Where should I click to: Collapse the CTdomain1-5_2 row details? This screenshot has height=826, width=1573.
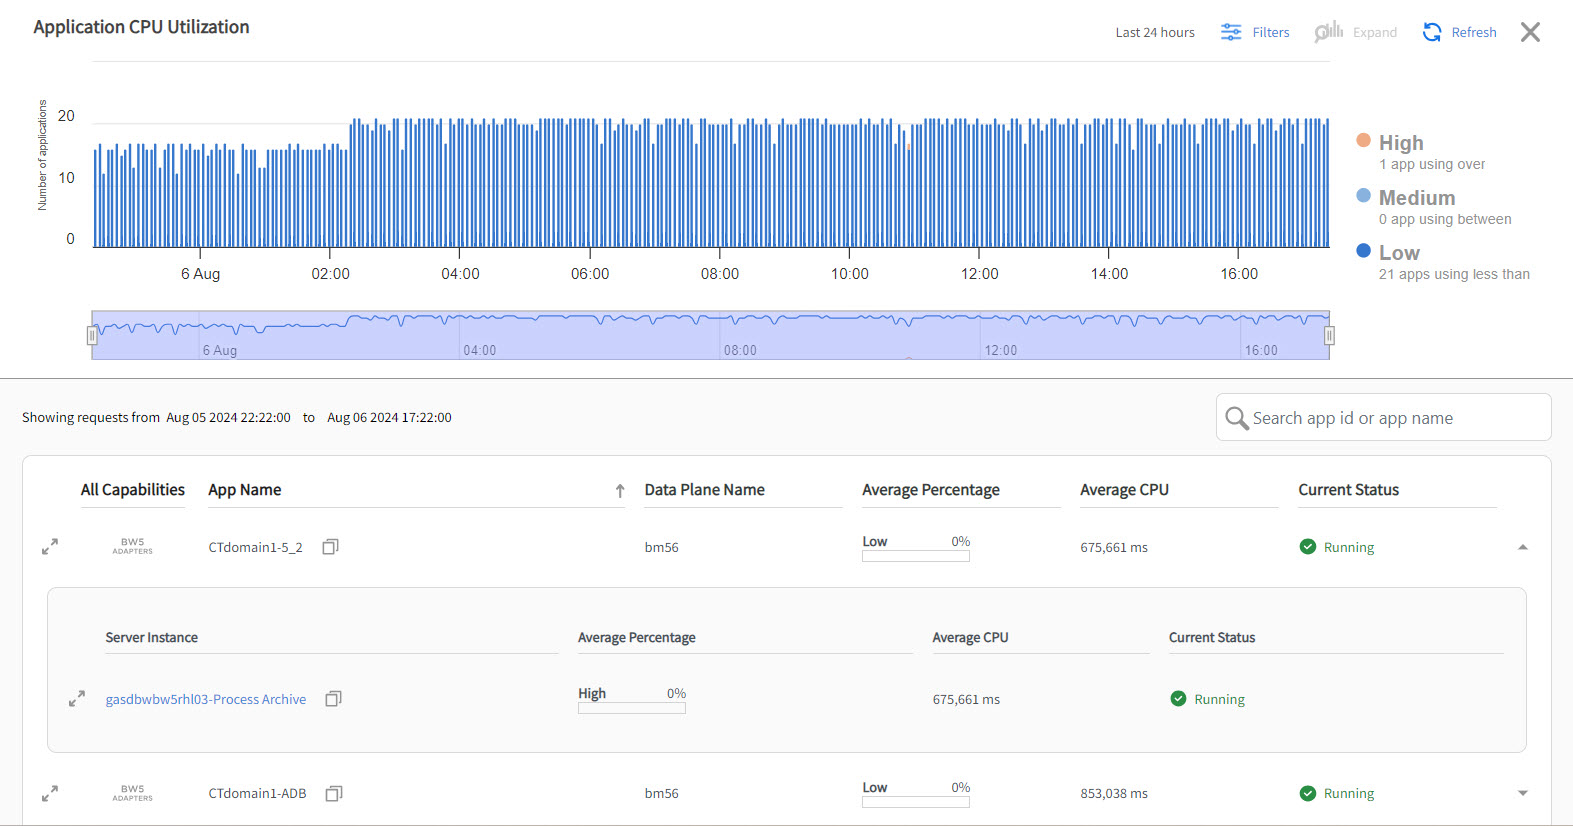tap(1522, 547)
